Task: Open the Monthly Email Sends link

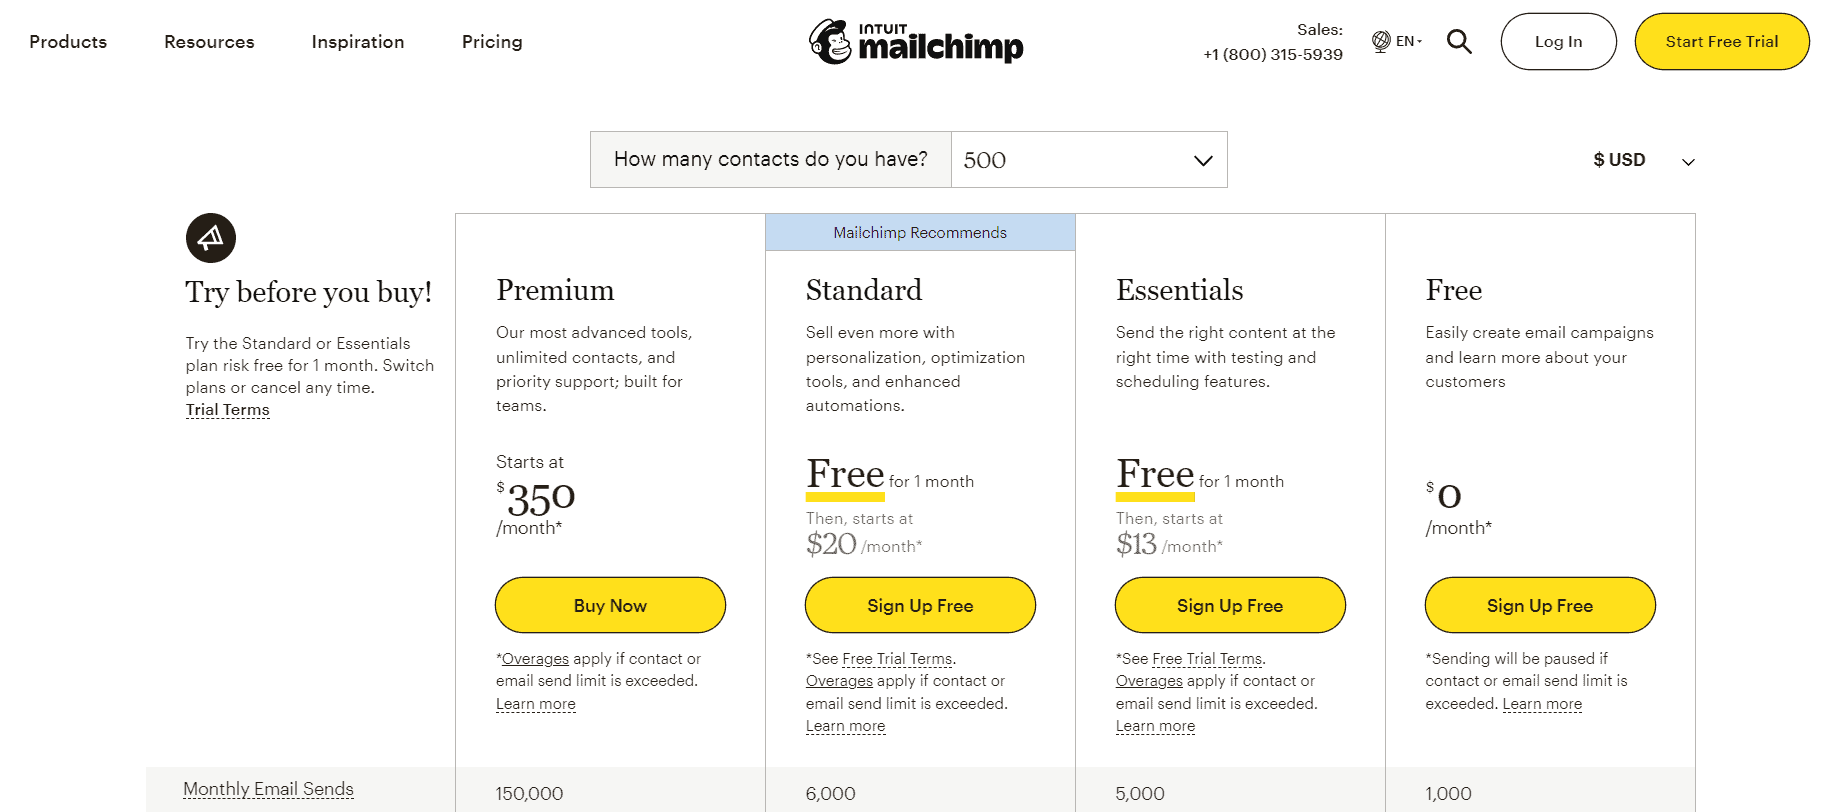Action: [268, 789]
